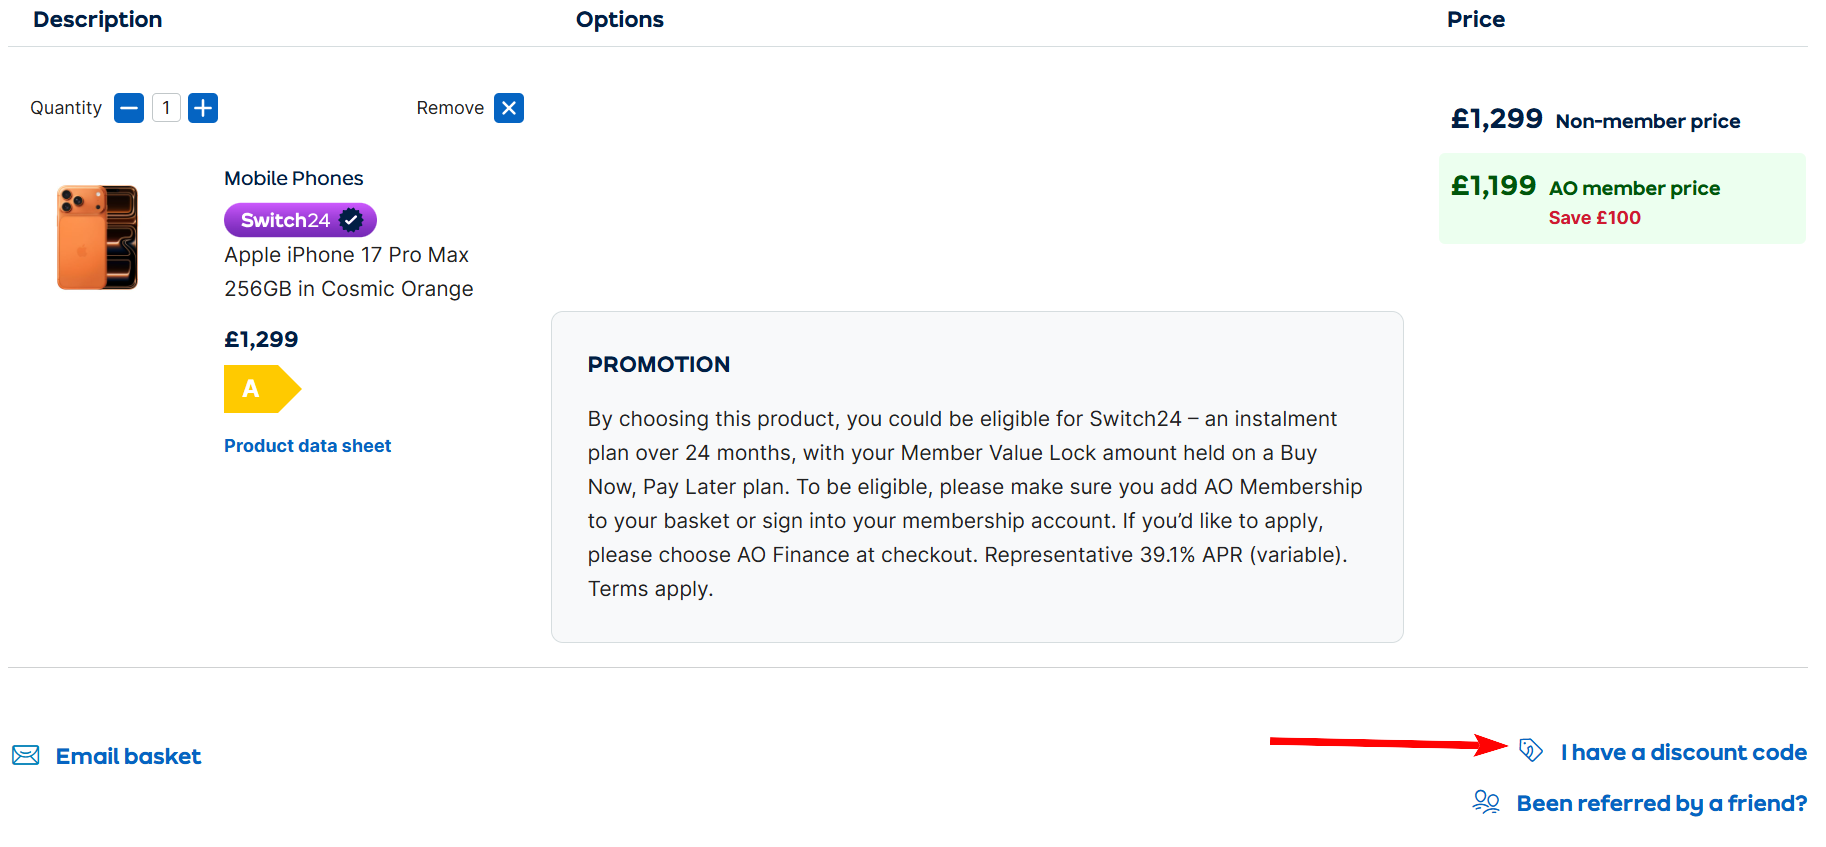Click the Switch24 purple badge
Image resolution: width=1826 pixels, height=847 pixels.
tap(300, 220)
